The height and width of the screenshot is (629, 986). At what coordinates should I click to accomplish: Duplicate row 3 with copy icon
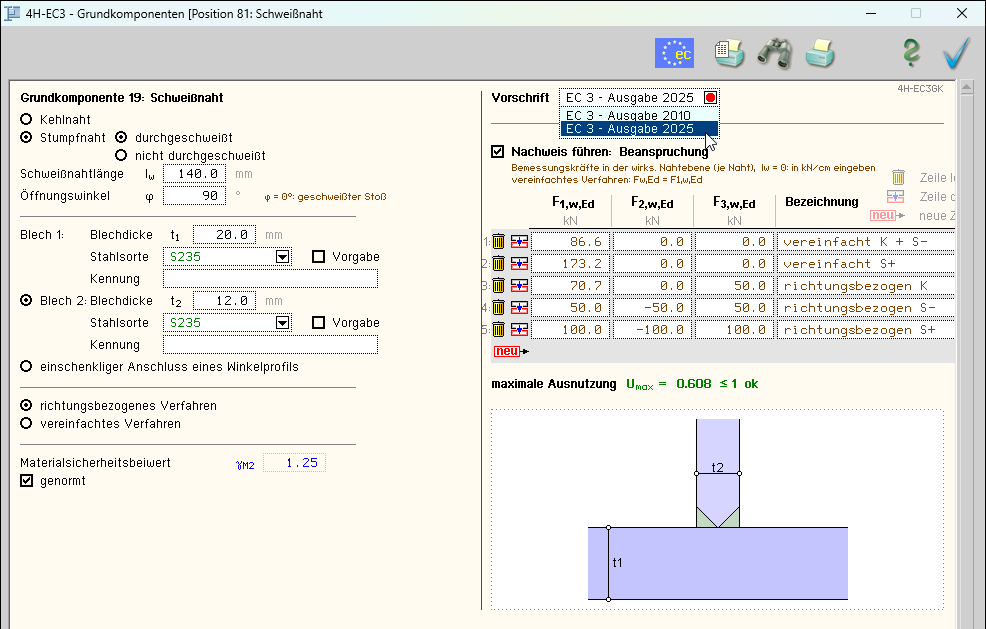pos(518,286)
